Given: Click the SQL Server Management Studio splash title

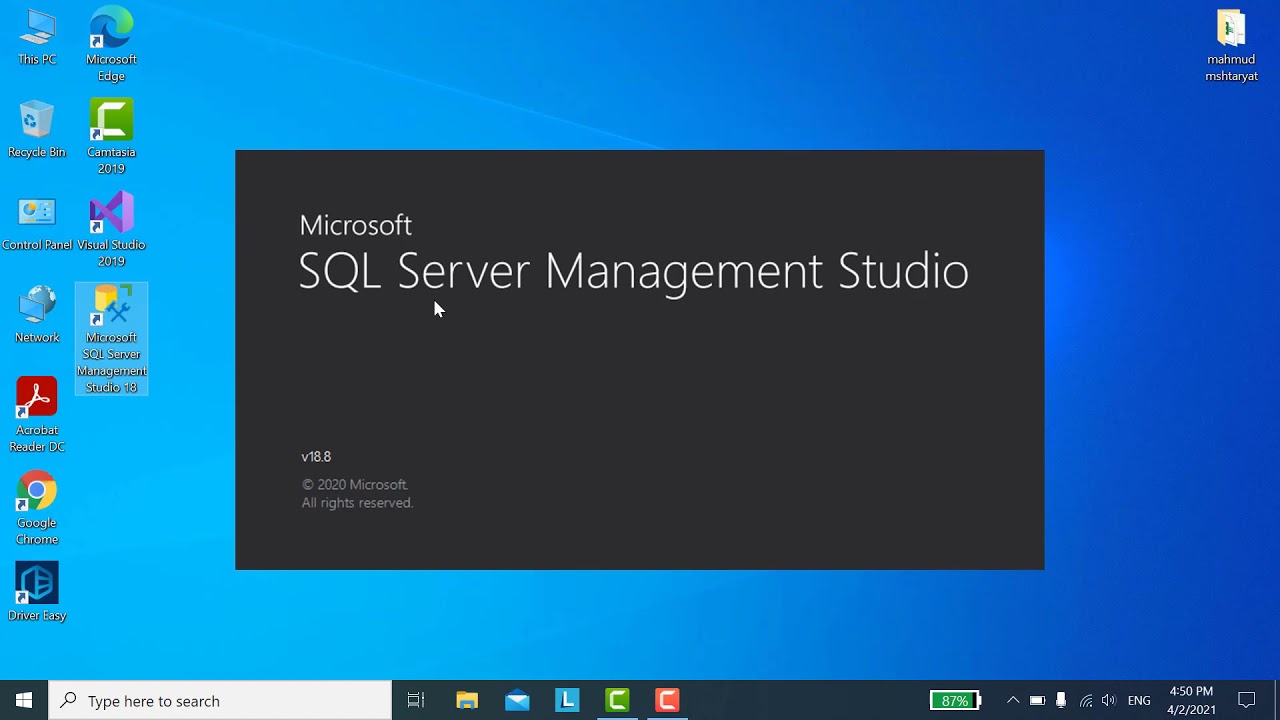Looking at the screenshot, I should 633,271.
